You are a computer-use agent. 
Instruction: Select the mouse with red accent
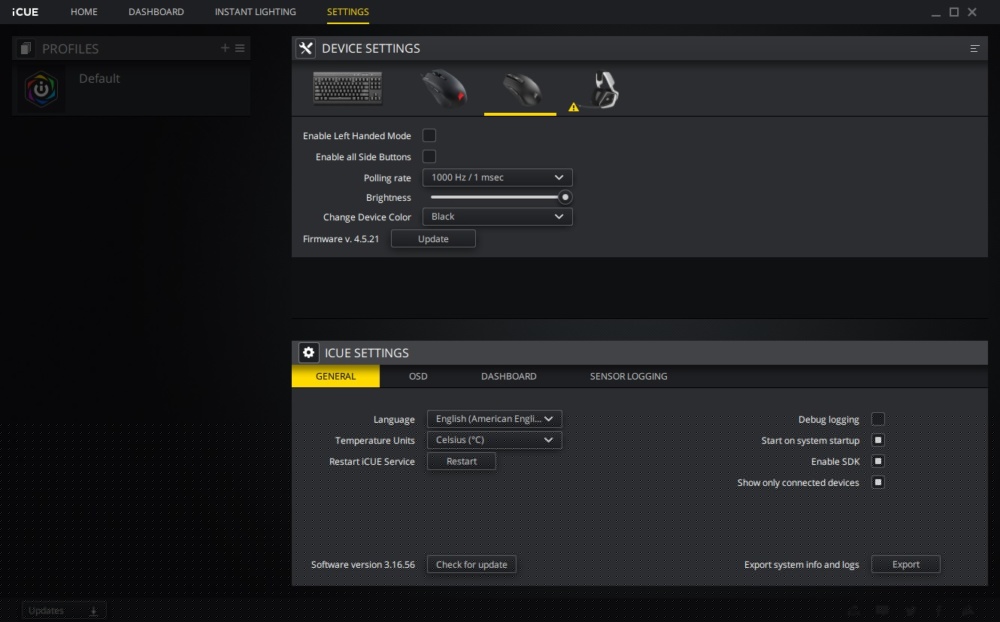click(x=445, y=88)
